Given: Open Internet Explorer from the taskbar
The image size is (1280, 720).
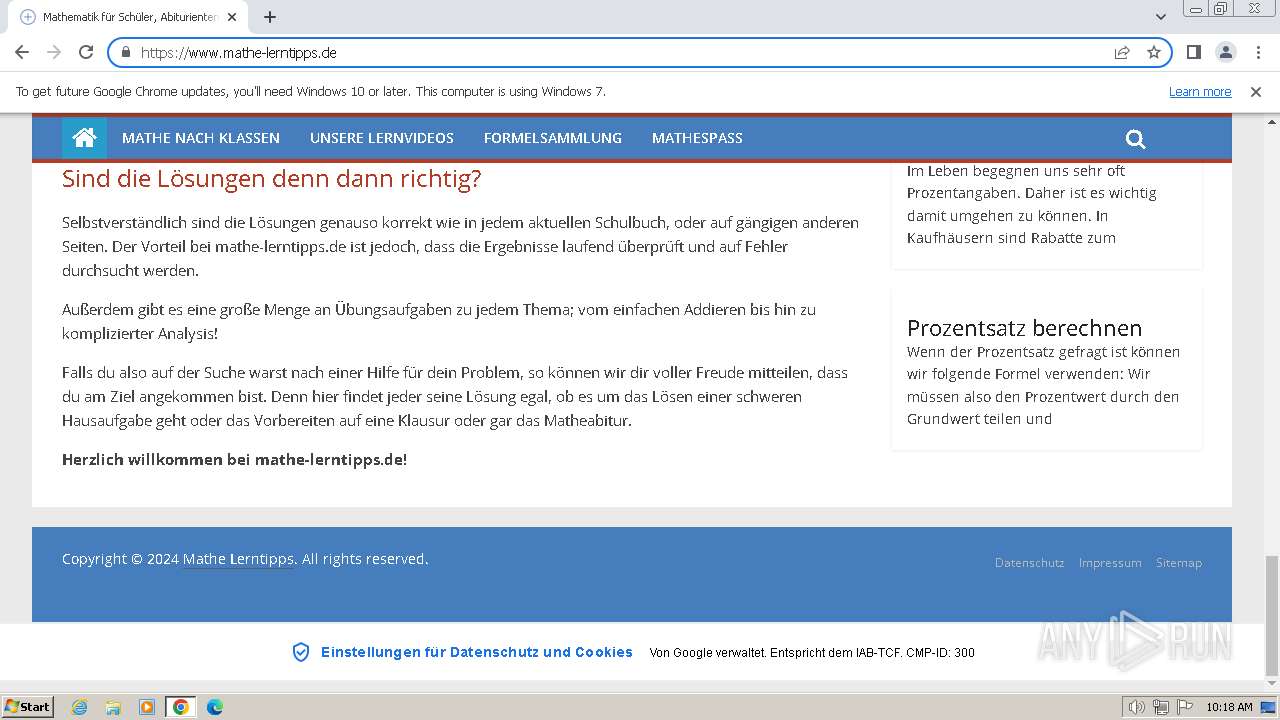Looking at the screenshot, I should pos(79,707).
